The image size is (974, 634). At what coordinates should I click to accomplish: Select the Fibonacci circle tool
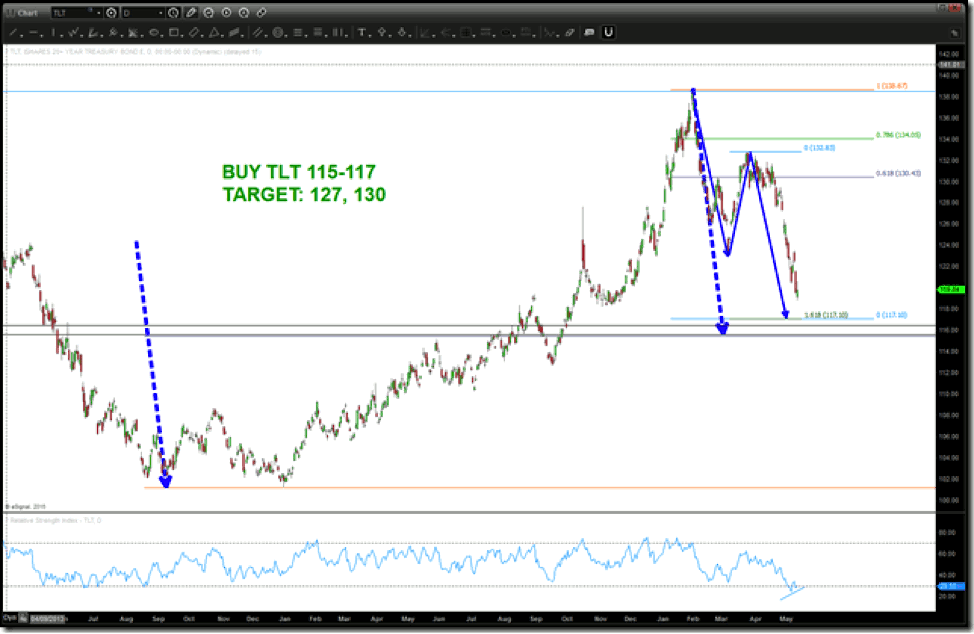tap(278, 33)
